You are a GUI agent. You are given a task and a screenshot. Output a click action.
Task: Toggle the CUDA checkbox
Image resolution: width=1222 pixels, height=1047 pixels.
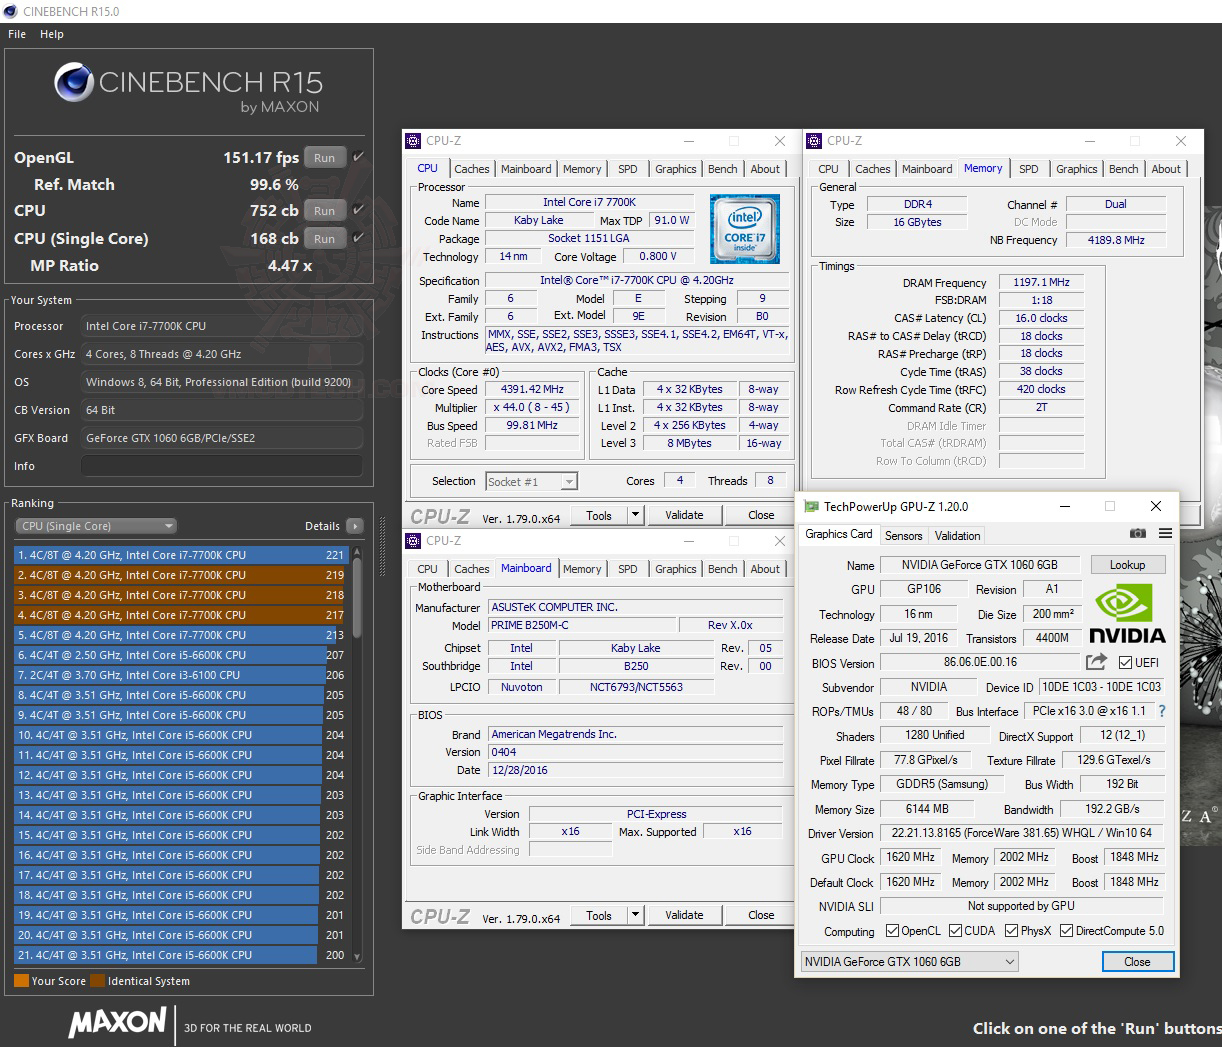pyautogui.click(x=955, y=931)
